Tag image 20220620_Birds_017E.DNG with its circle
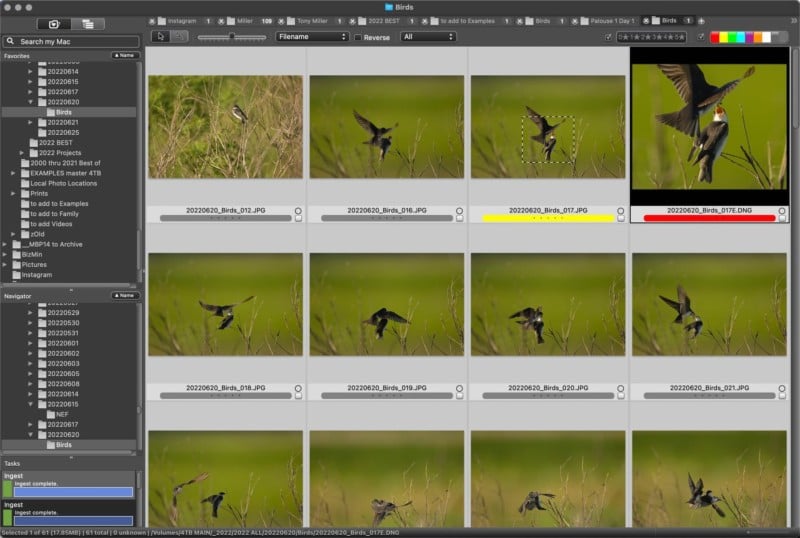800x538 pixels. pyautogui.click(x=782, y=211)
